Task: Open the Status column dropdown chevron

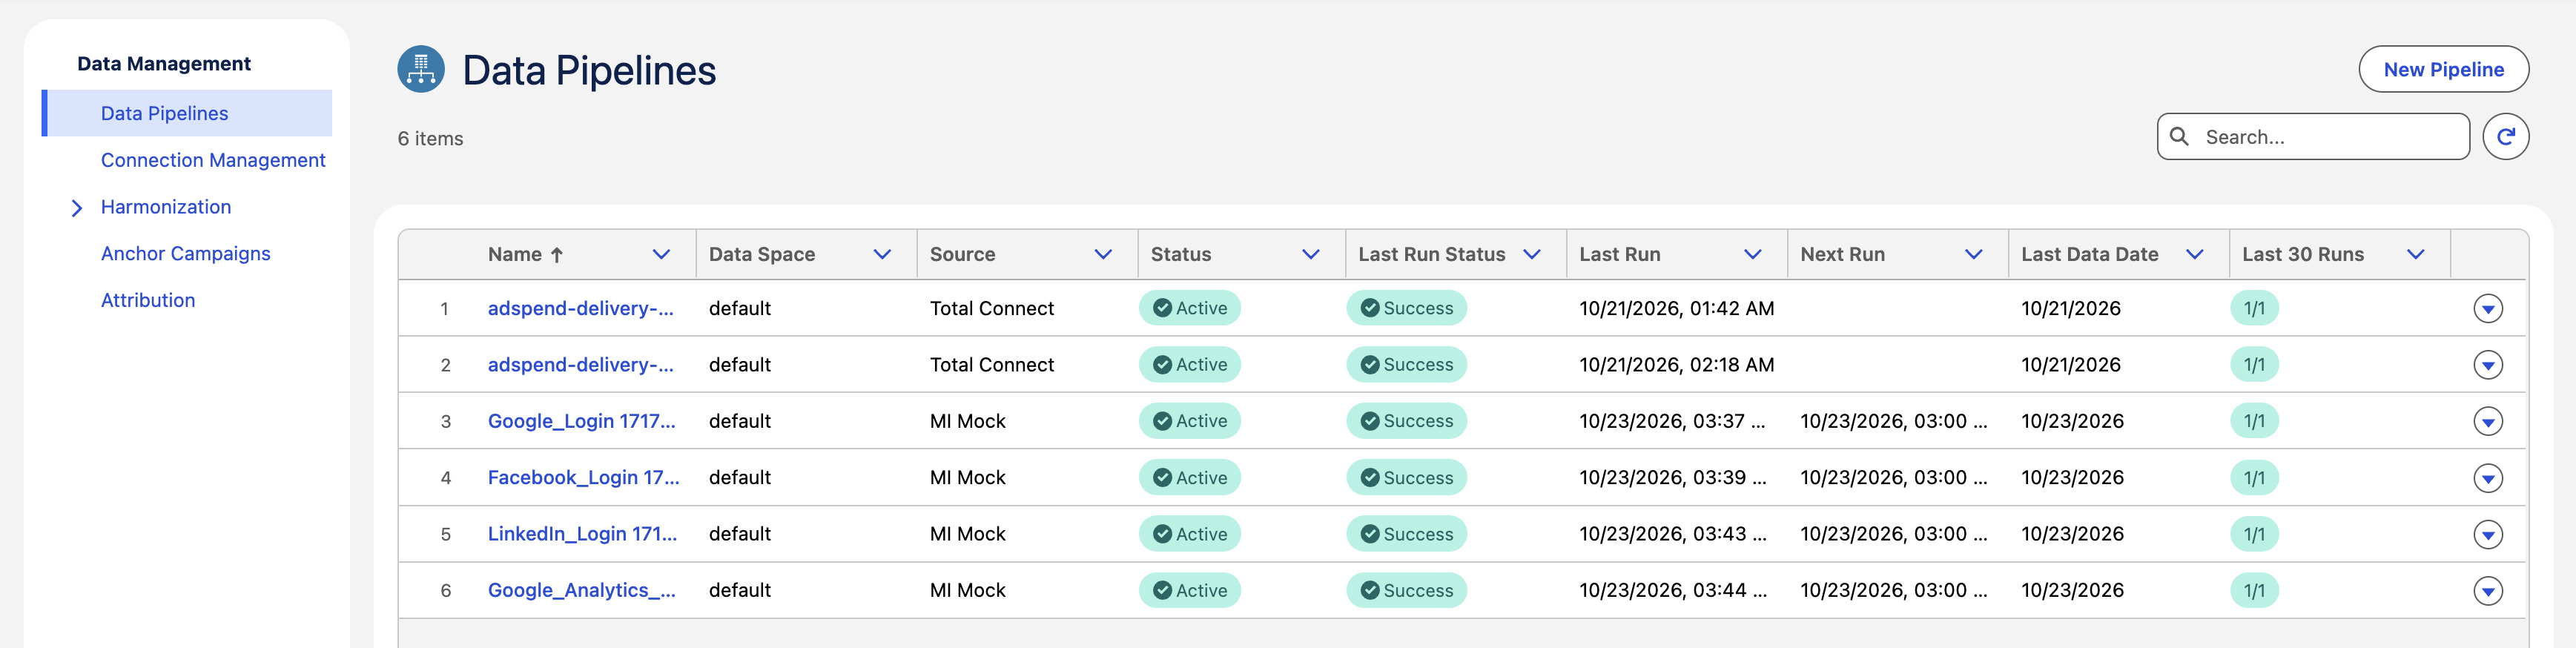Action: [x=1310, y=255]
